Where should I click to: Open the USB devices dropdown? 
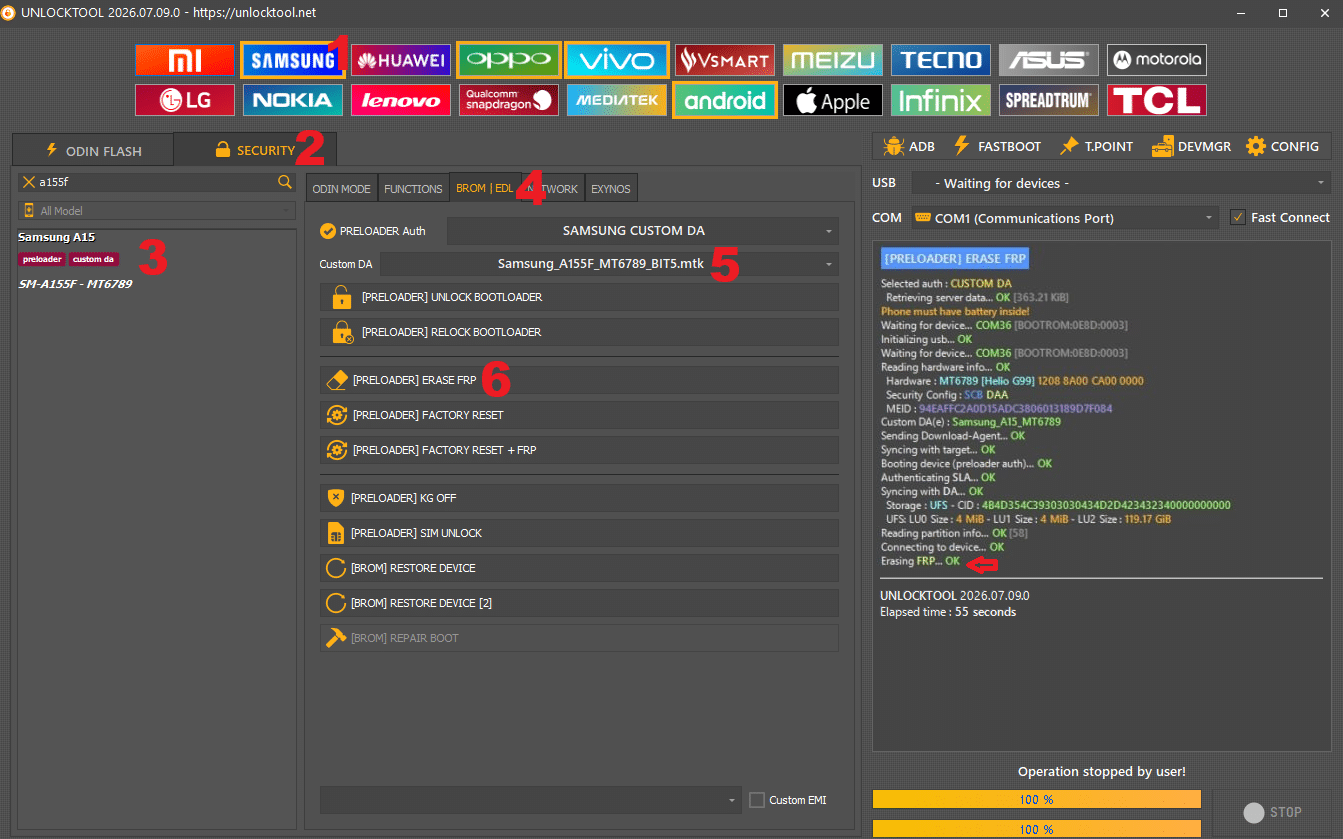(x=1121, y=183)
